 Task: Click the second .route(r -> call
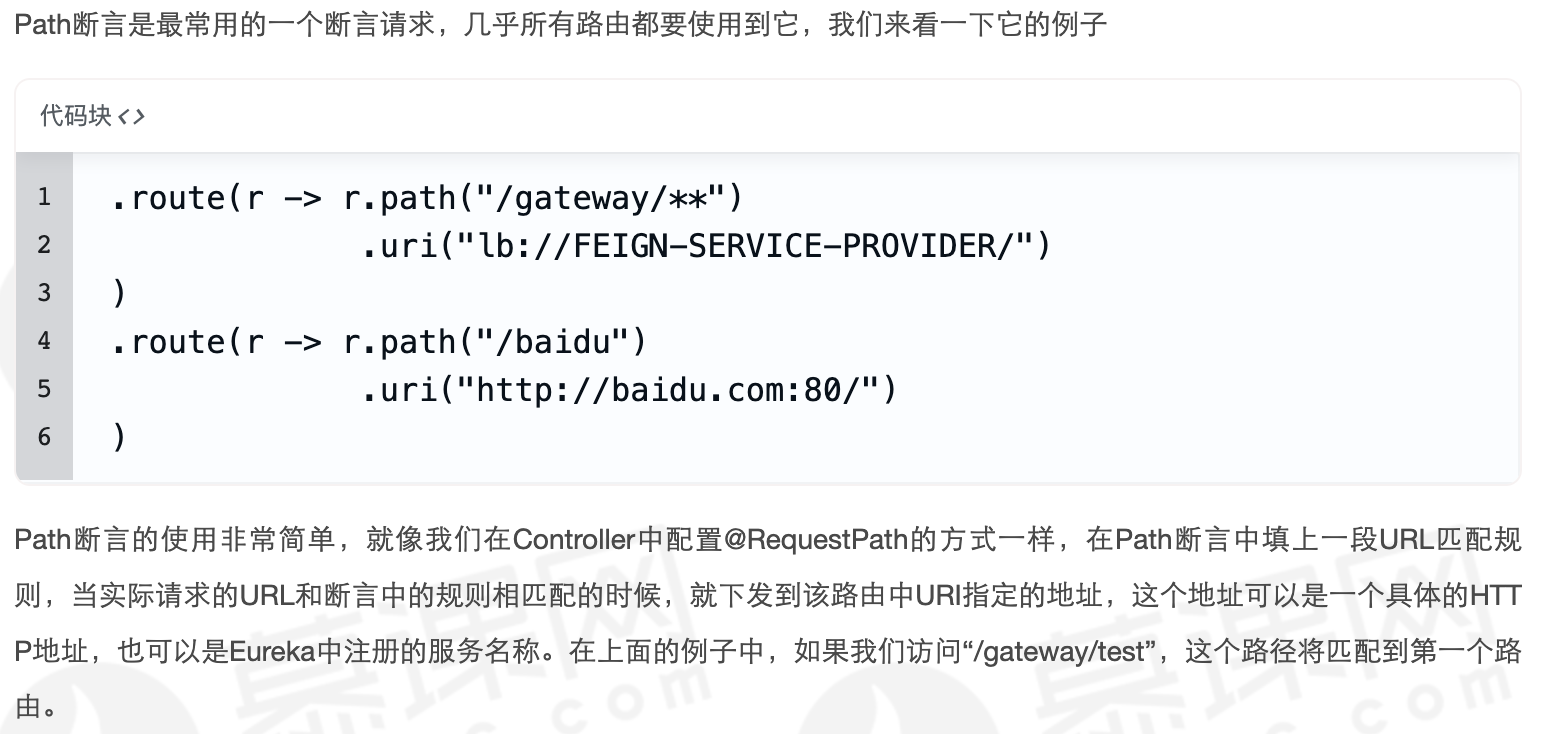[216, 342]
